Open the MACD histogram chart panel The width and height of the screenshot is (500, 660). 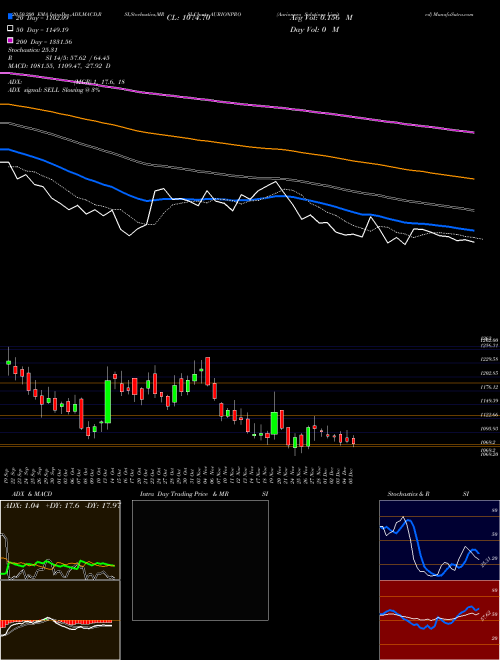point(60,620)
